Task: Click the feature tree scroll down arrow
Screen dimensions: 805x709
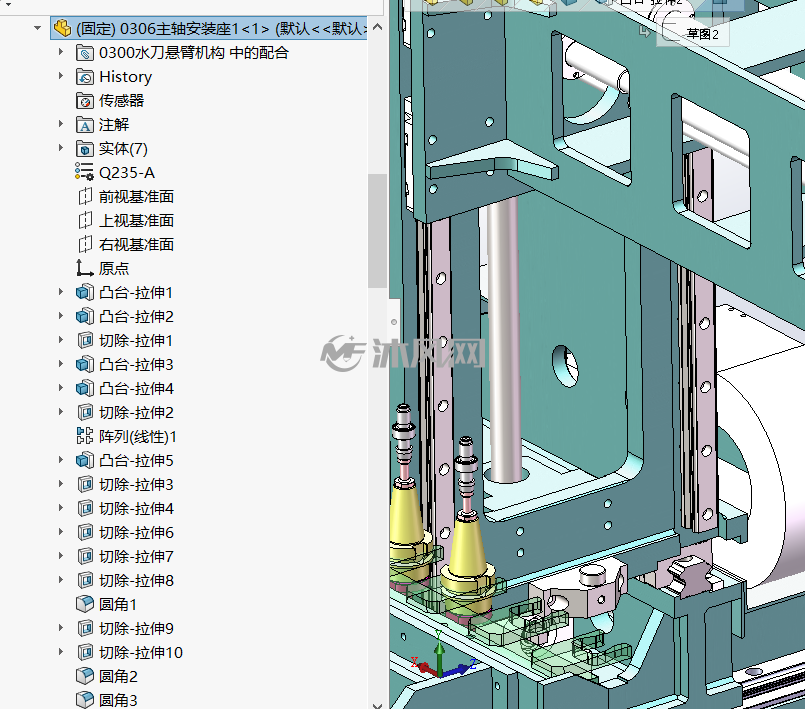Action: click(378, 704)
